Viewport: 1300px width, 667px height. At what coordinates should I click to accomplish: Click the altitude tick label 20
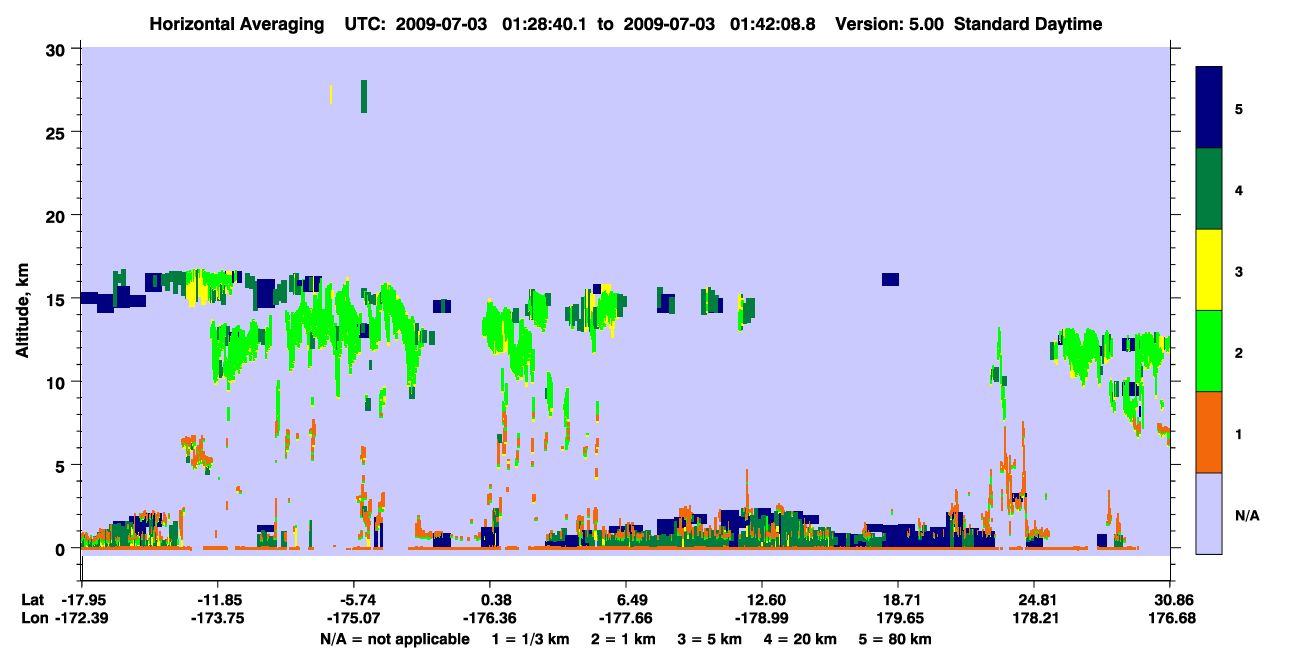[57, 216]
